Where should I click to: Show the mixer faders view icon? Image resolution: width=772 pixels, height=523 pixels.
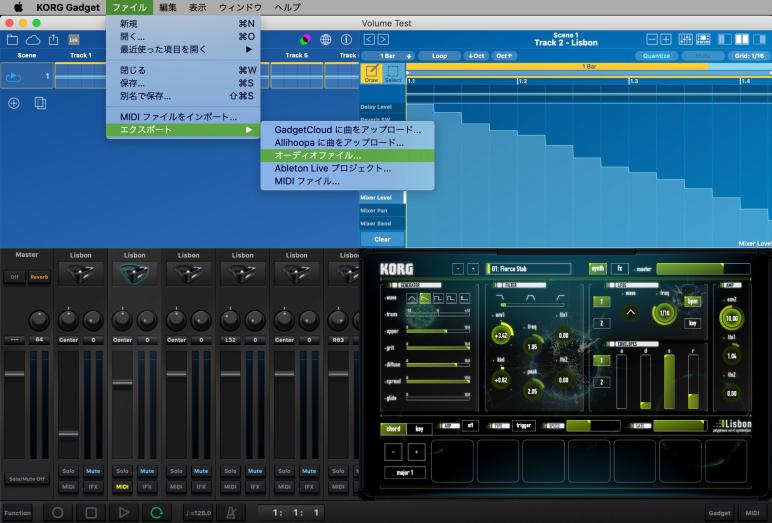pyautogui.click(x=685, y=39)
